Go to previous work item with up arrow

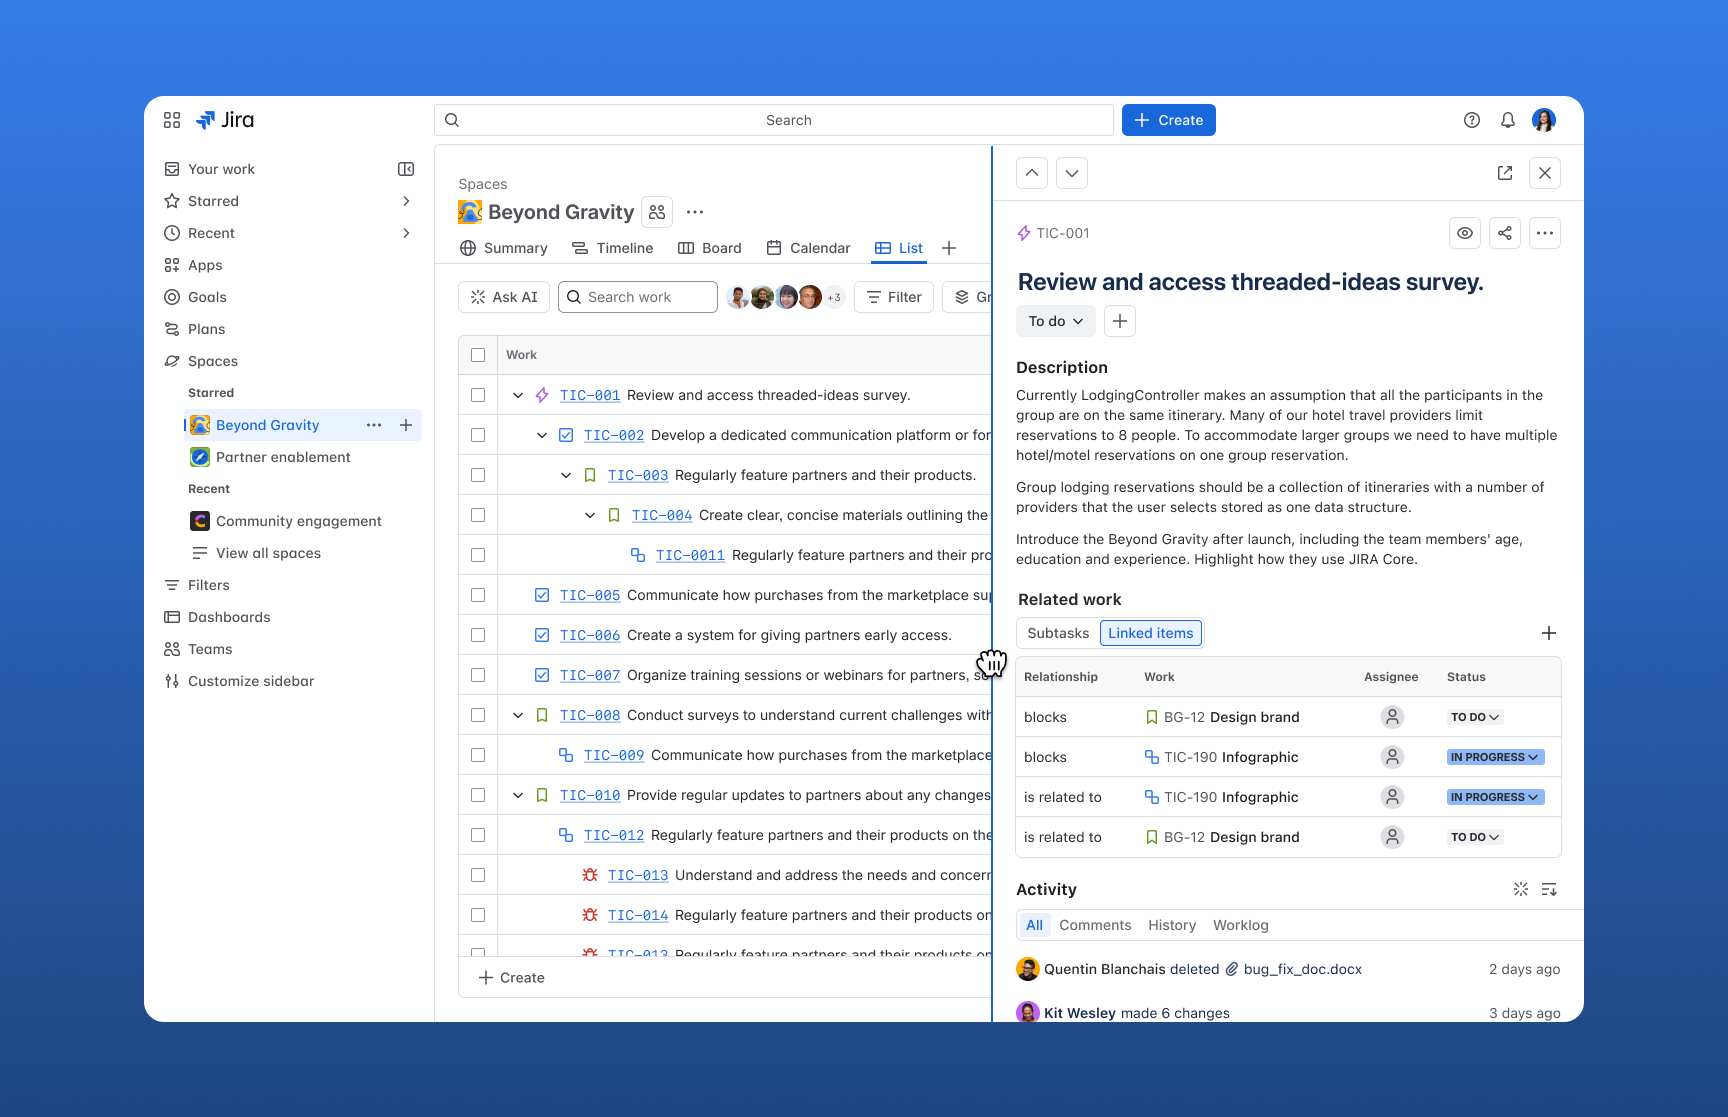[x=1032, y=173]
